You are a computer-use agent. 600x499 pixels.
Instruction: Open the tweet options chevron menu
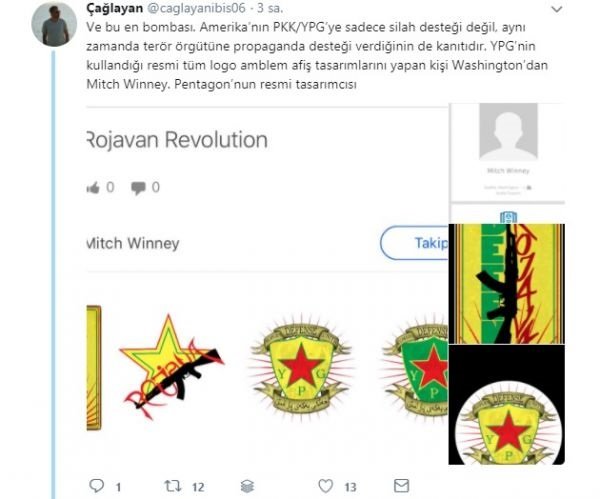click(x=557, y=9)
